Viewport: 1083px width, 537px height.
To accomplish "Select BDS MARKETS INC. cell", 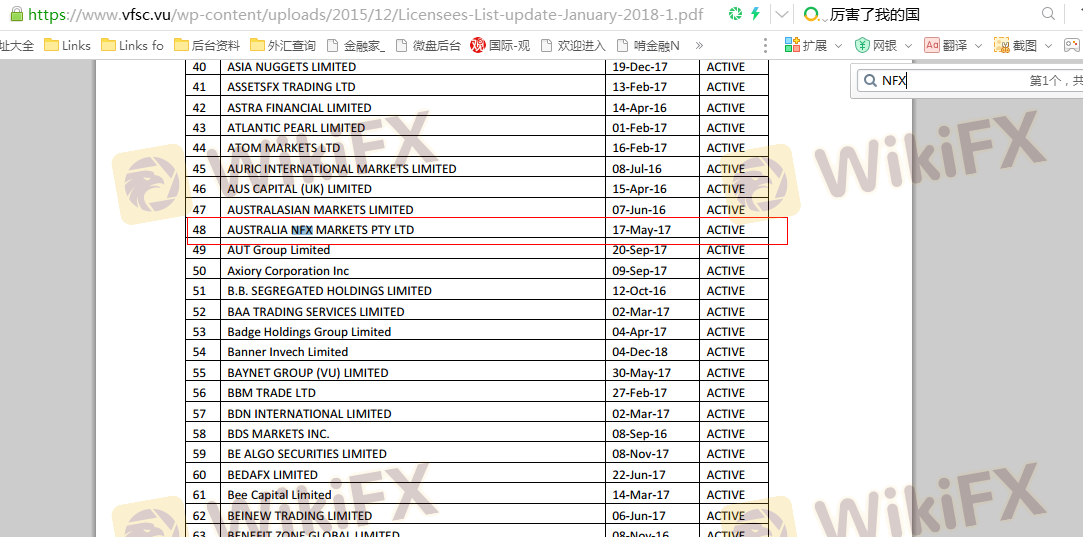I will [x=412, y=433].
